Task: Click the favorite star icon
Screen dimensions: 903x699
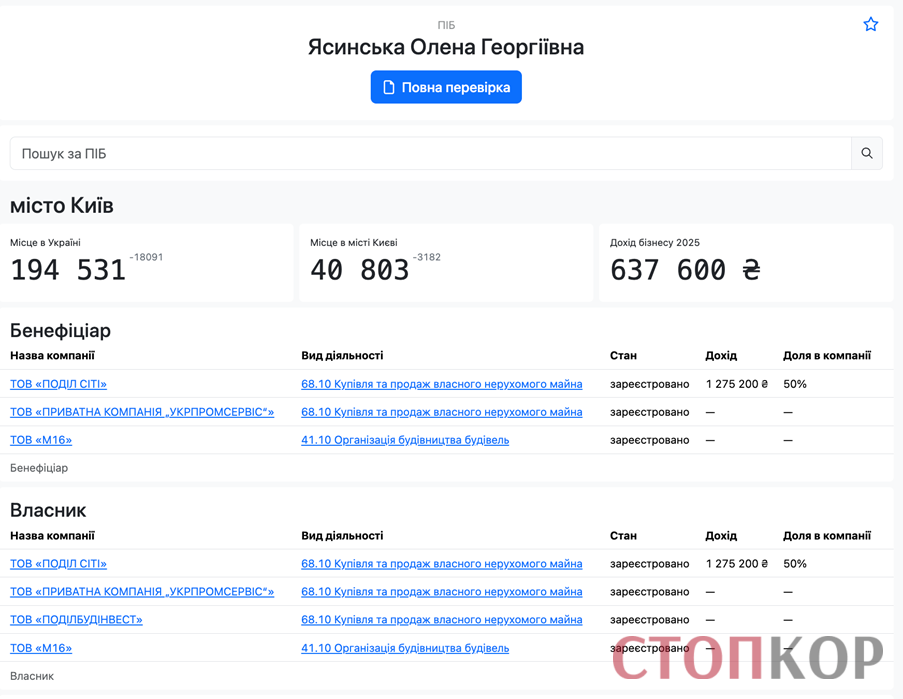Action: click(x=870, y=24)
